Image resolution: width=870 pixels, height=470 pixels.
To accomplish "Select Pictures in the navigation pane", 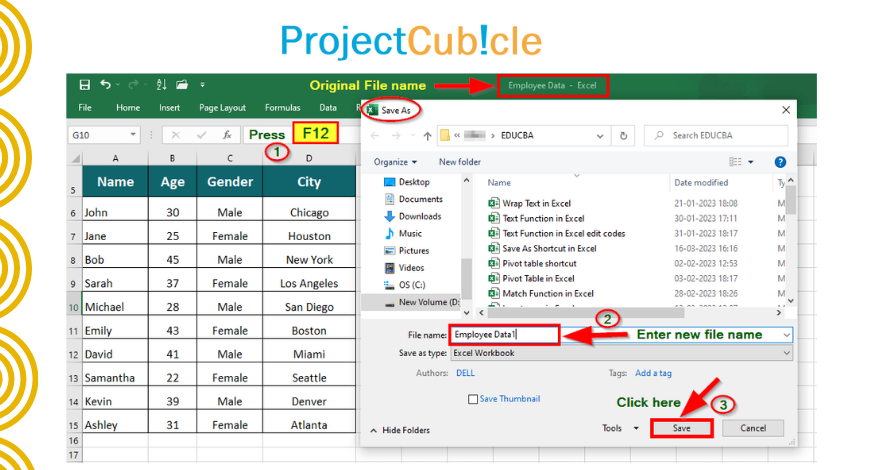I will 407,251.
